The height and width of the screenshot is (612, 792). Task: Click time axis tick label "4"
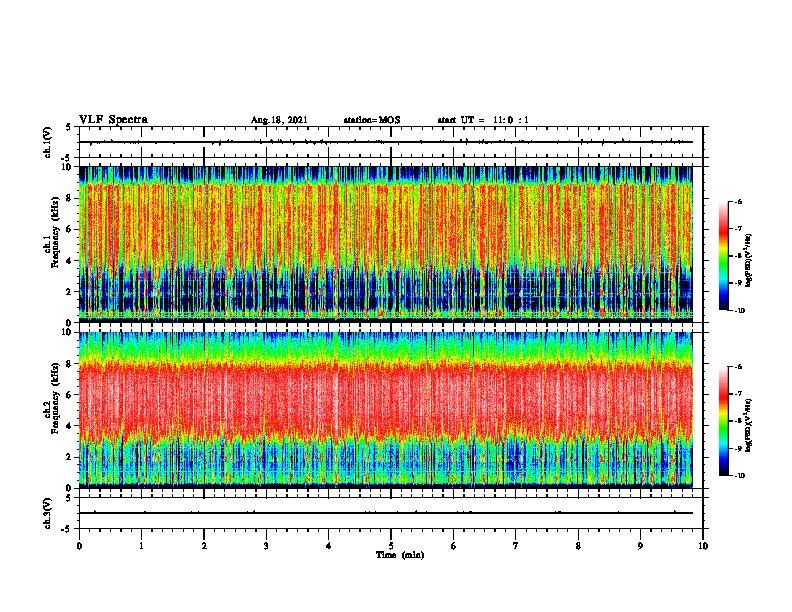(328, 546)
